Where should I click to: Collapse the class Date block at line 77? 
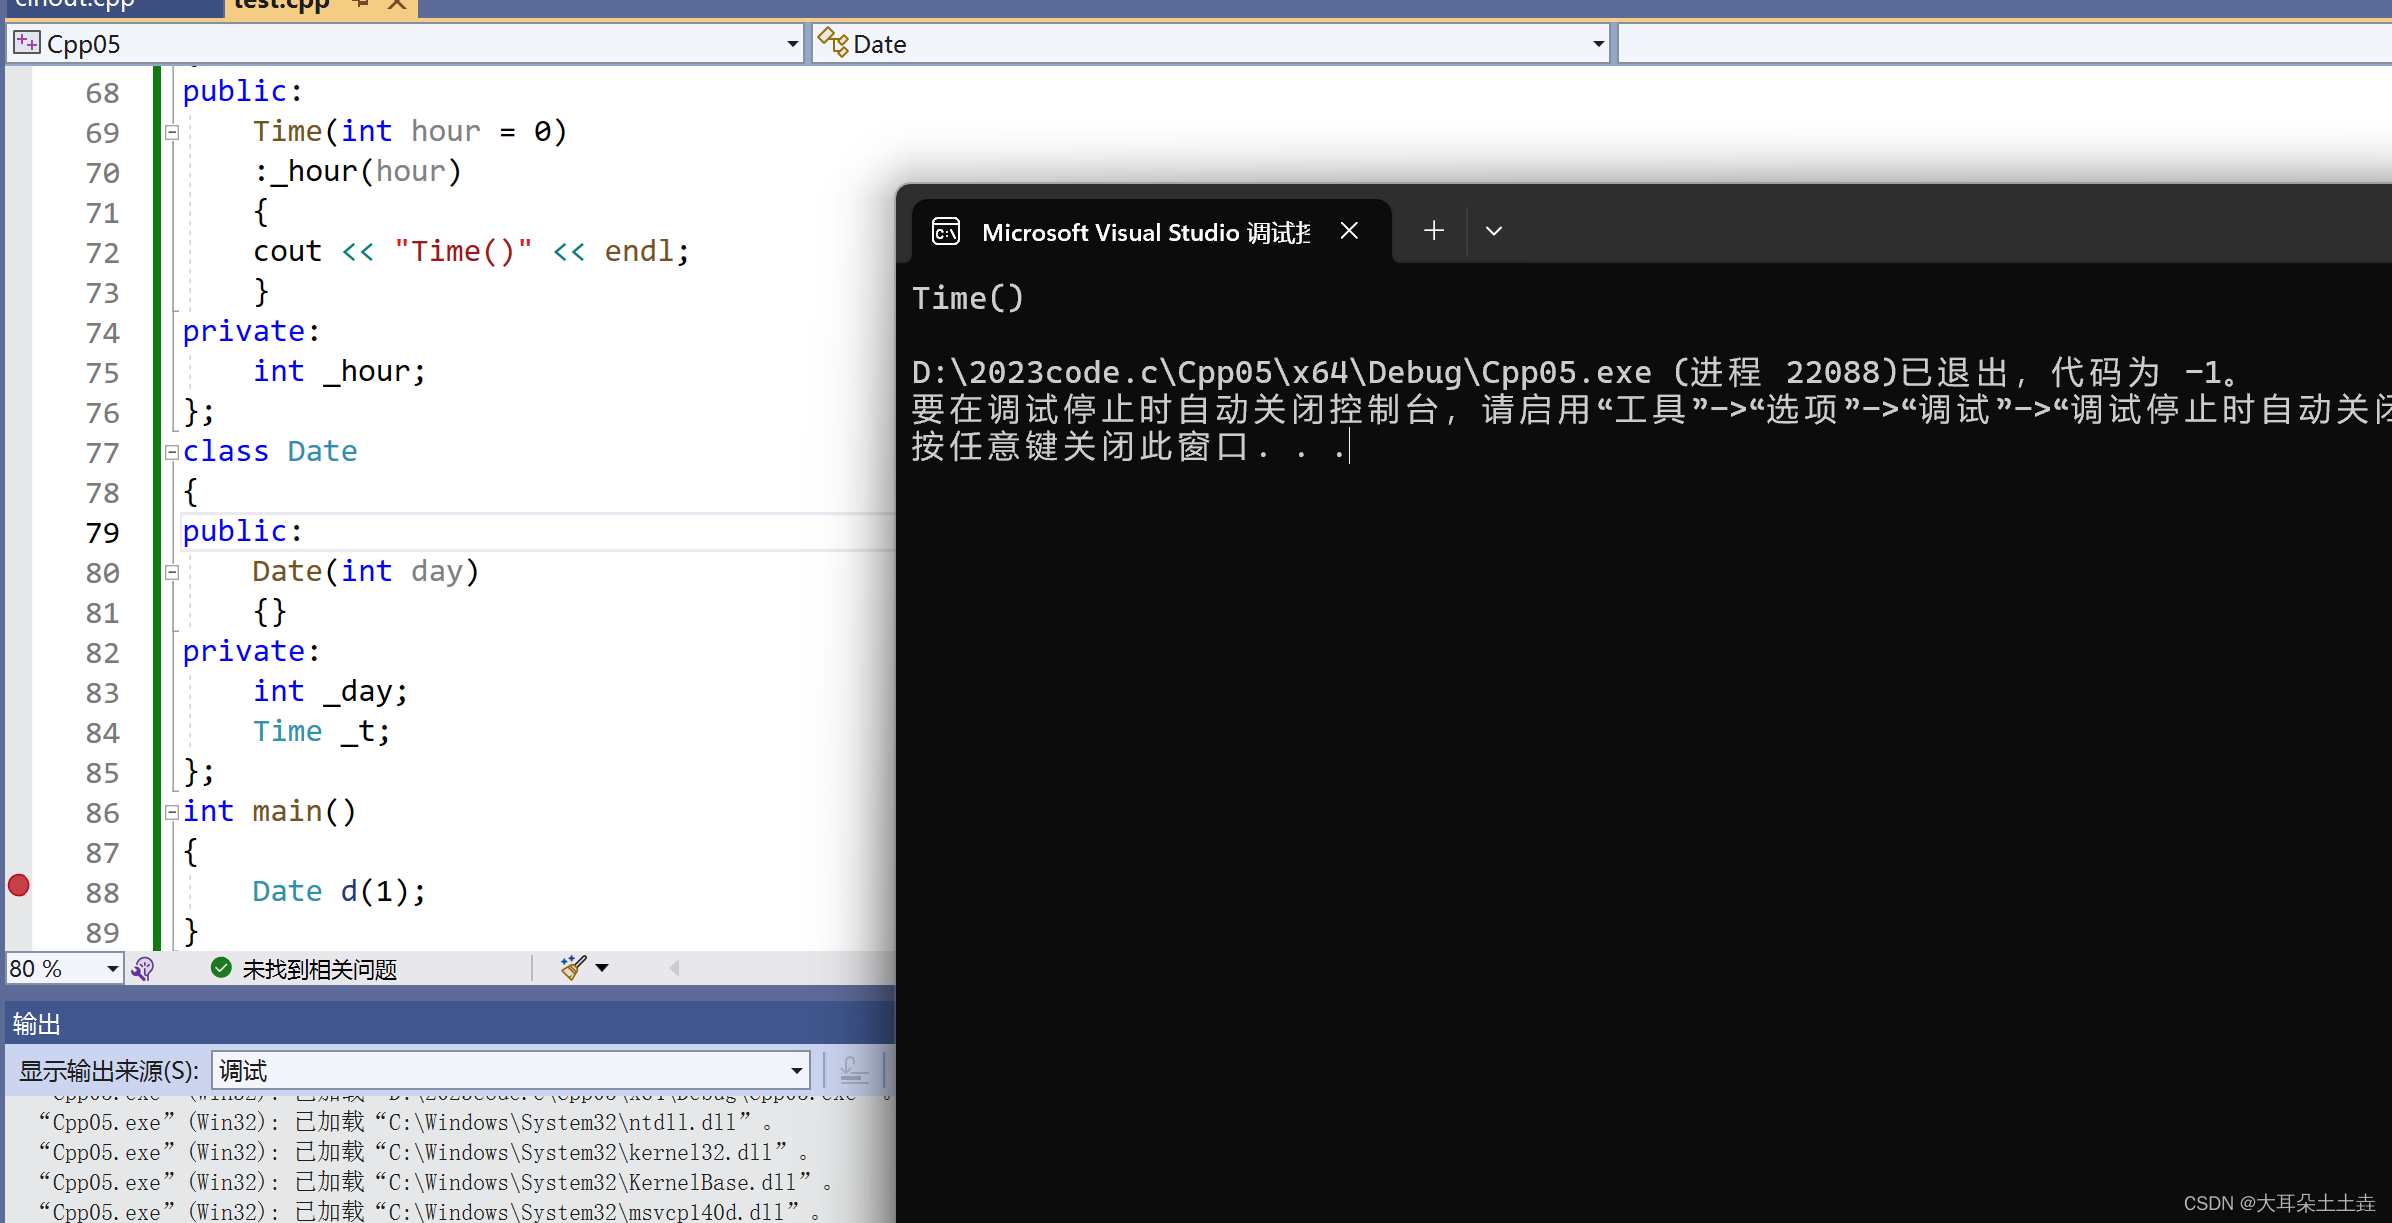pos(172,452)
